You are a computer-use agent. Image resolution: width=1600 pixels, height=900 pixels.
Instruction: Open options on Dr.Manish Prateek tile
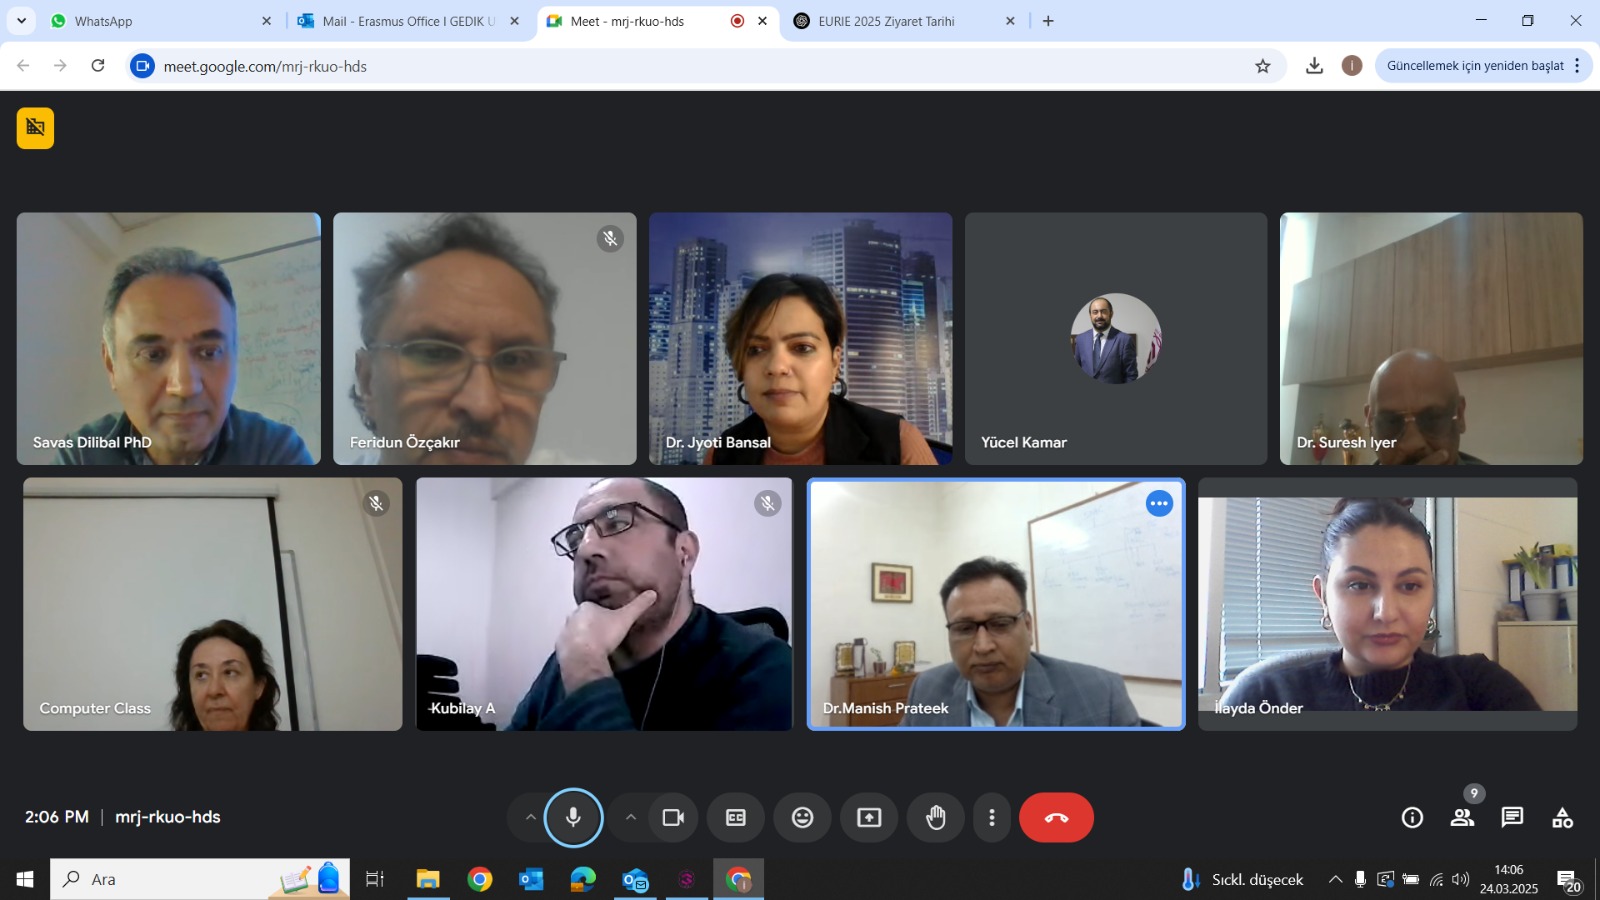(x=1159, y=503)
